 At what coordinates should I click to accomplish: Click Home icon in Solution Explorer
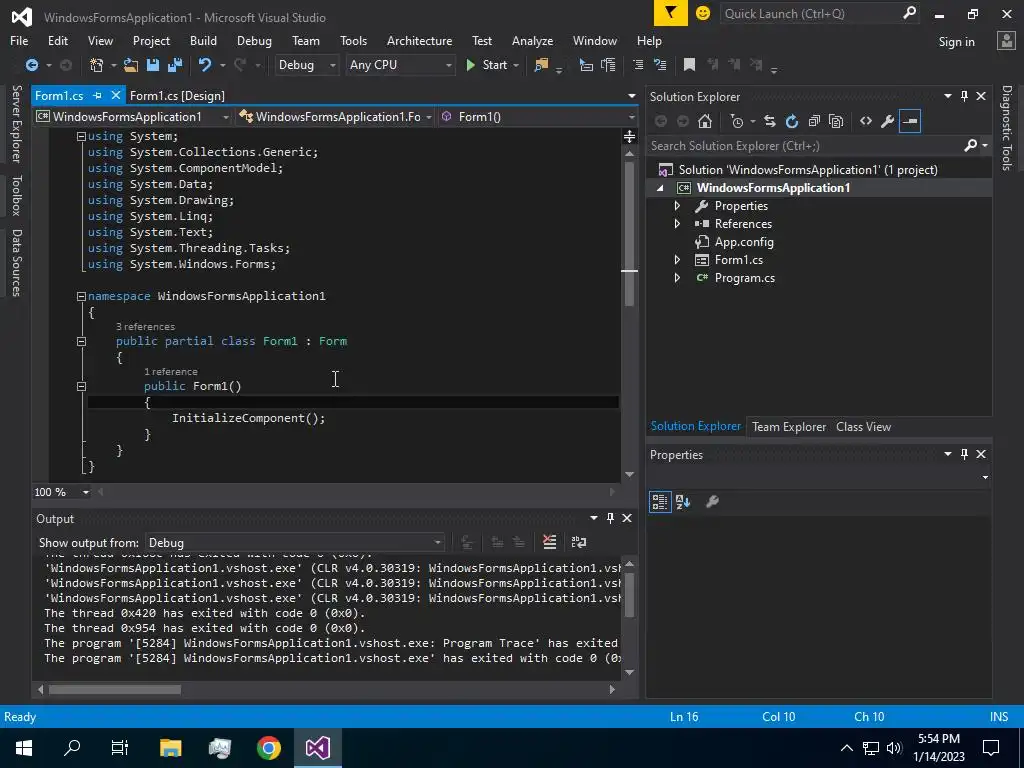click(705, 121)
